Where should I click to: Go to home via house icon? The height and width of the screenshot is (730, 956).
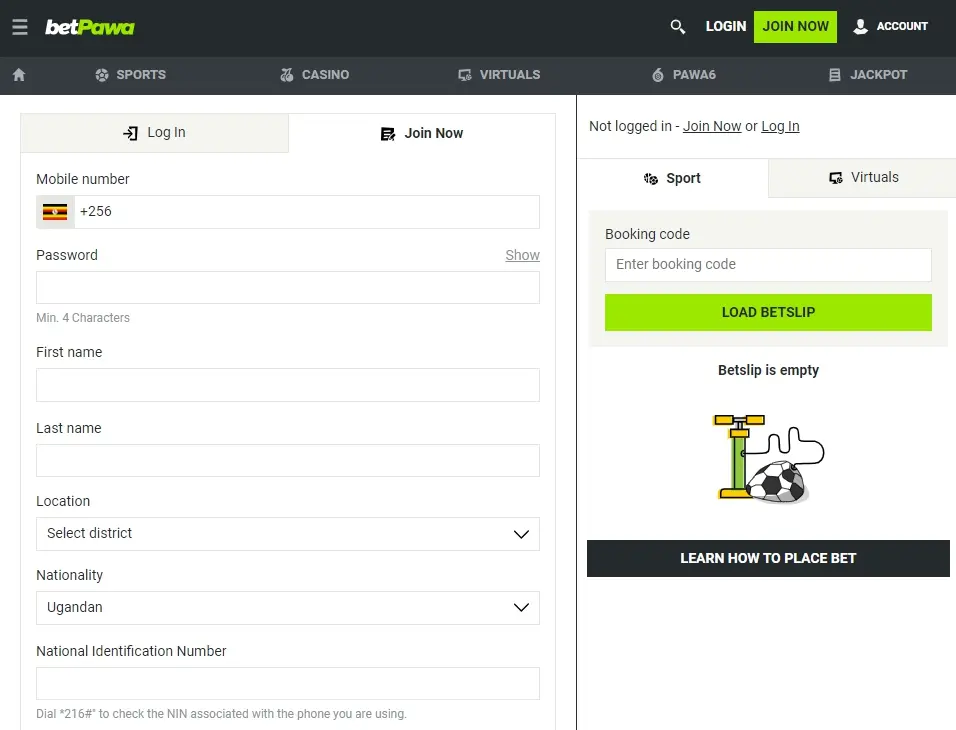coord(19,74)
